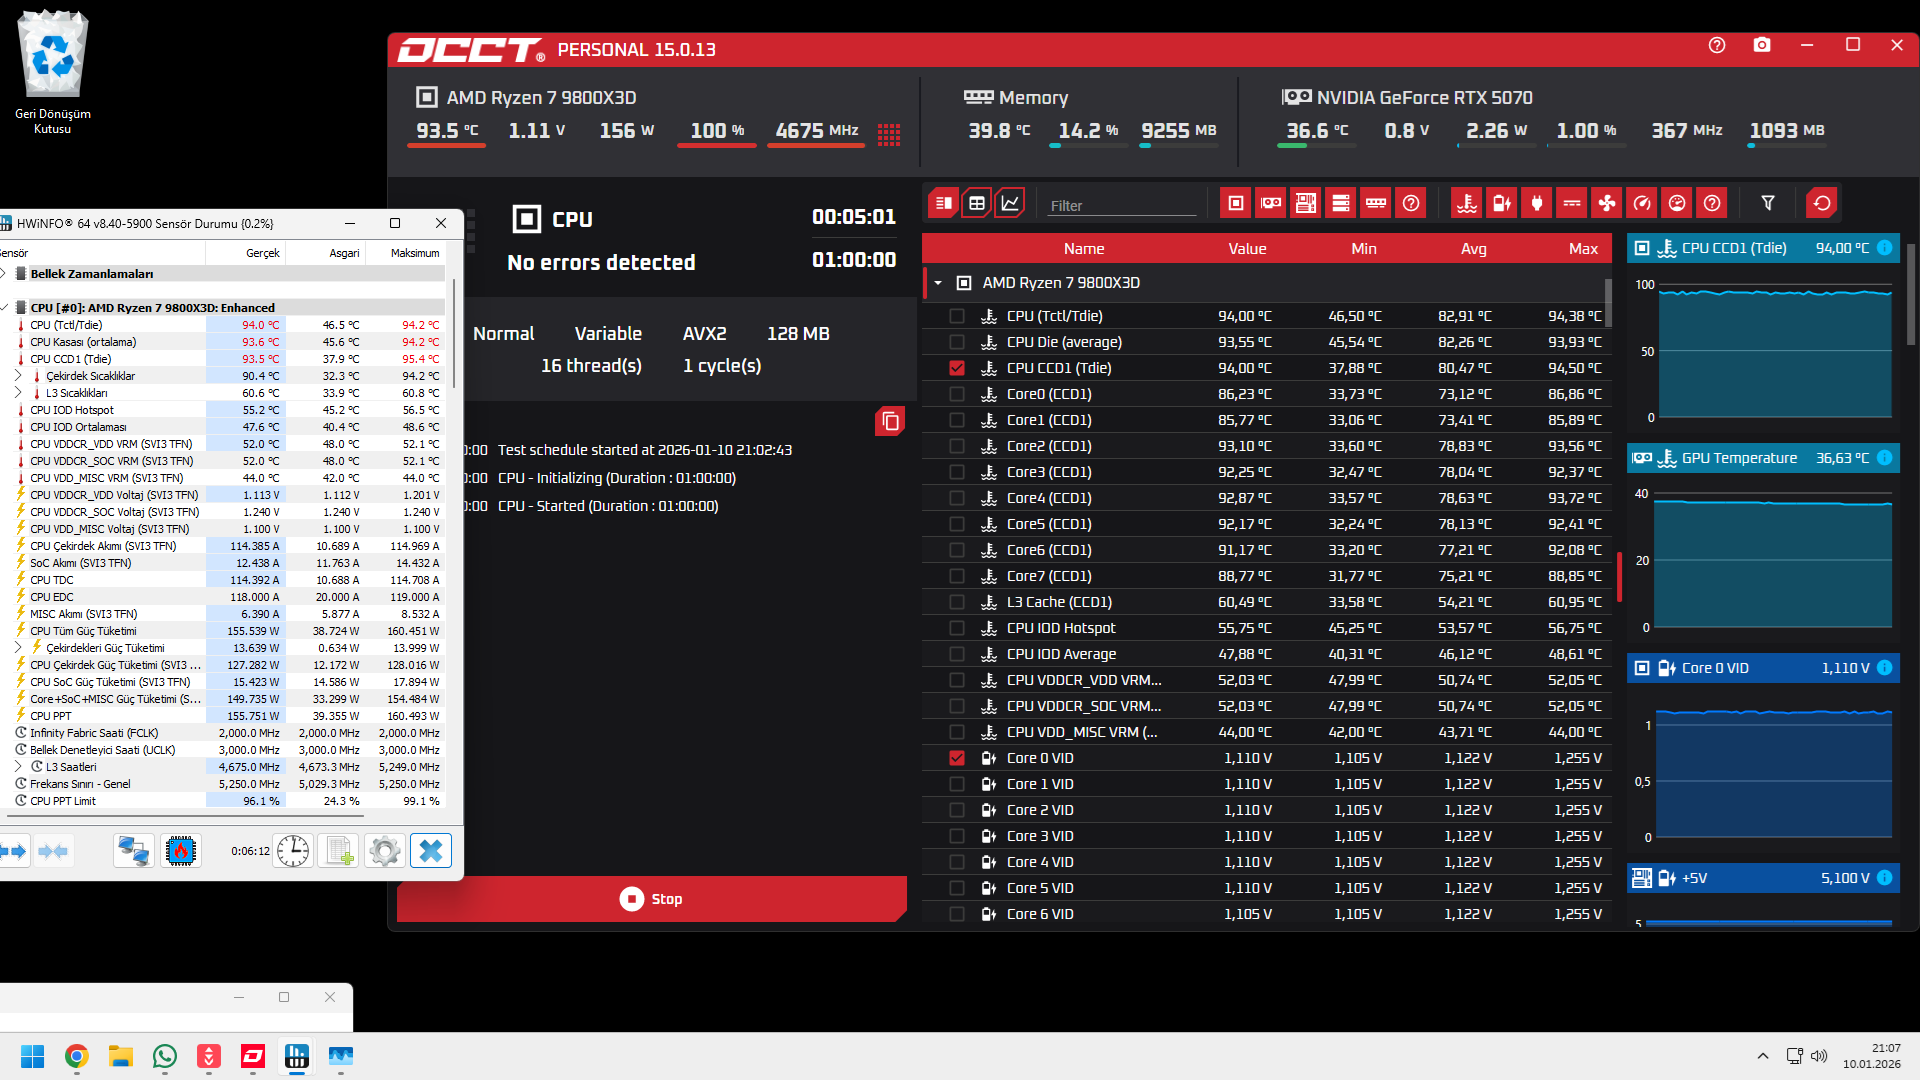Toggle the memory module sensor filter icon

[1376, 203]
